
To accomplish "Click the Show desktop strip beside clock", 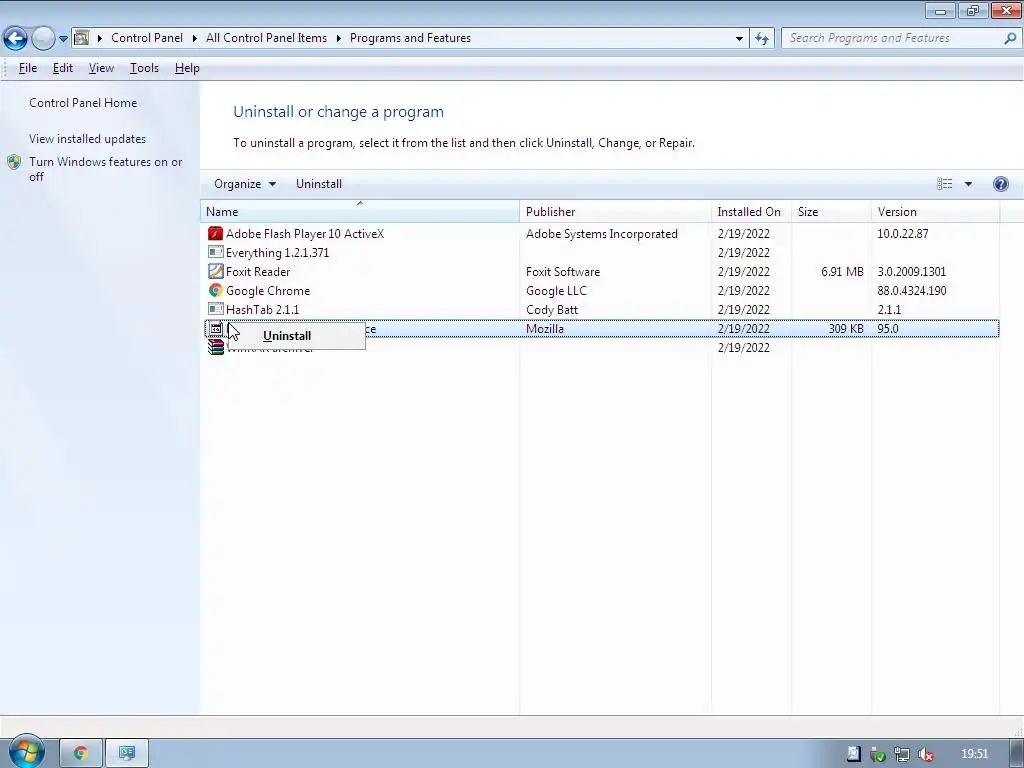I will [1016, 754].
